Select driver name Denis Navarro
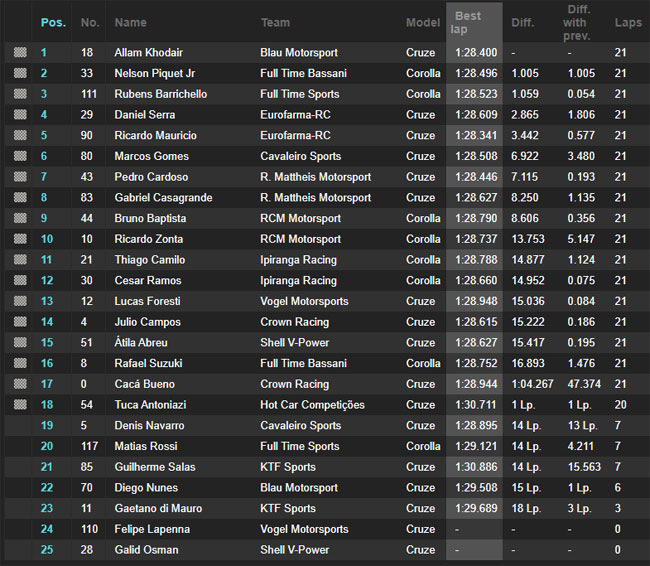650x566 pixels. 150,425
